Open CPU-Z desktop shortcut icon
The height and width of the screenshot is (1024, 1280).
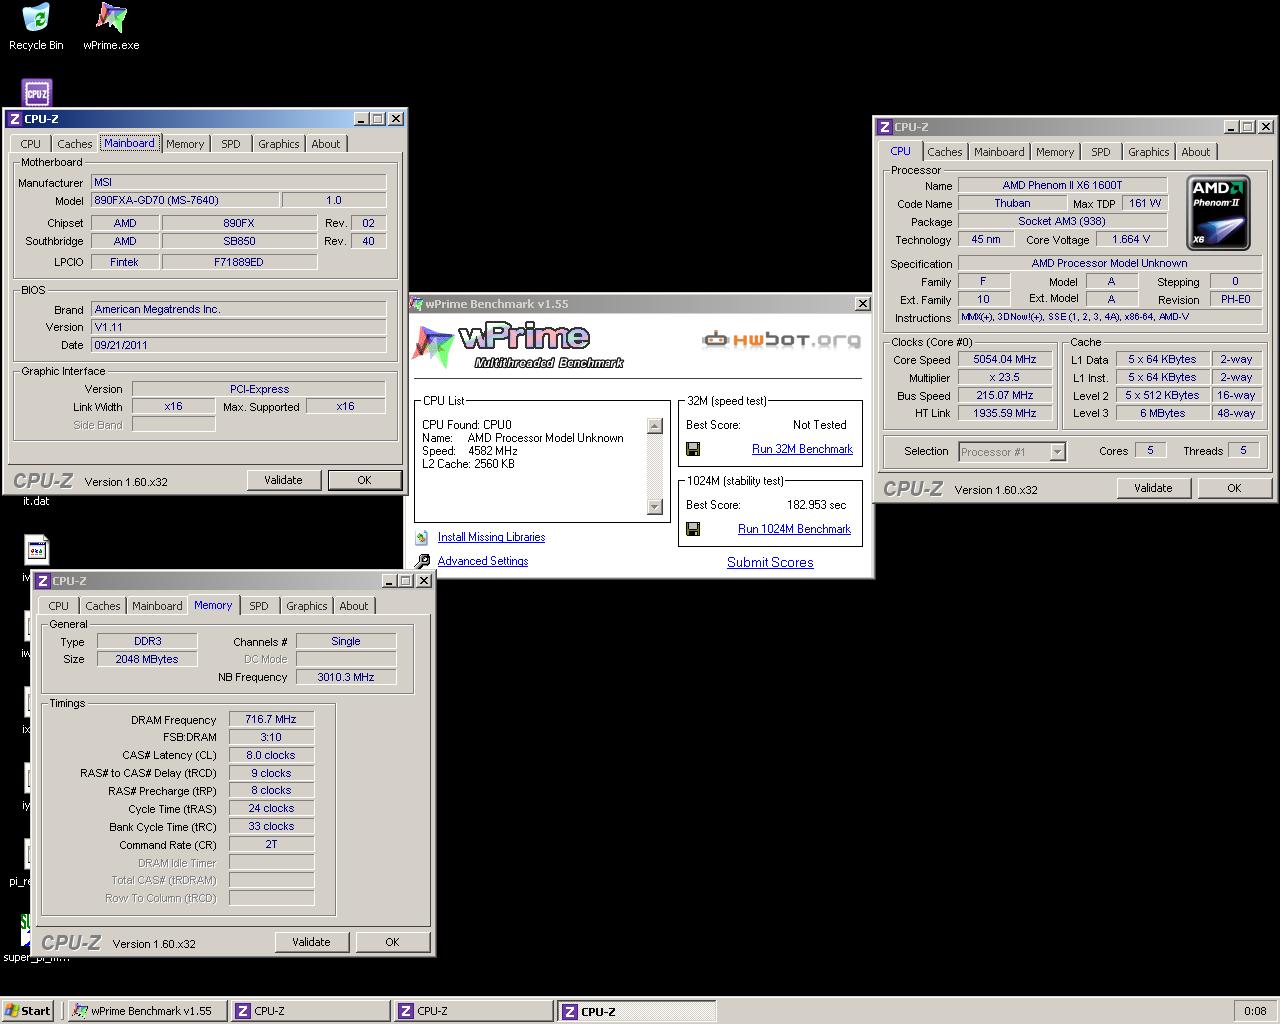coord(36,92)
